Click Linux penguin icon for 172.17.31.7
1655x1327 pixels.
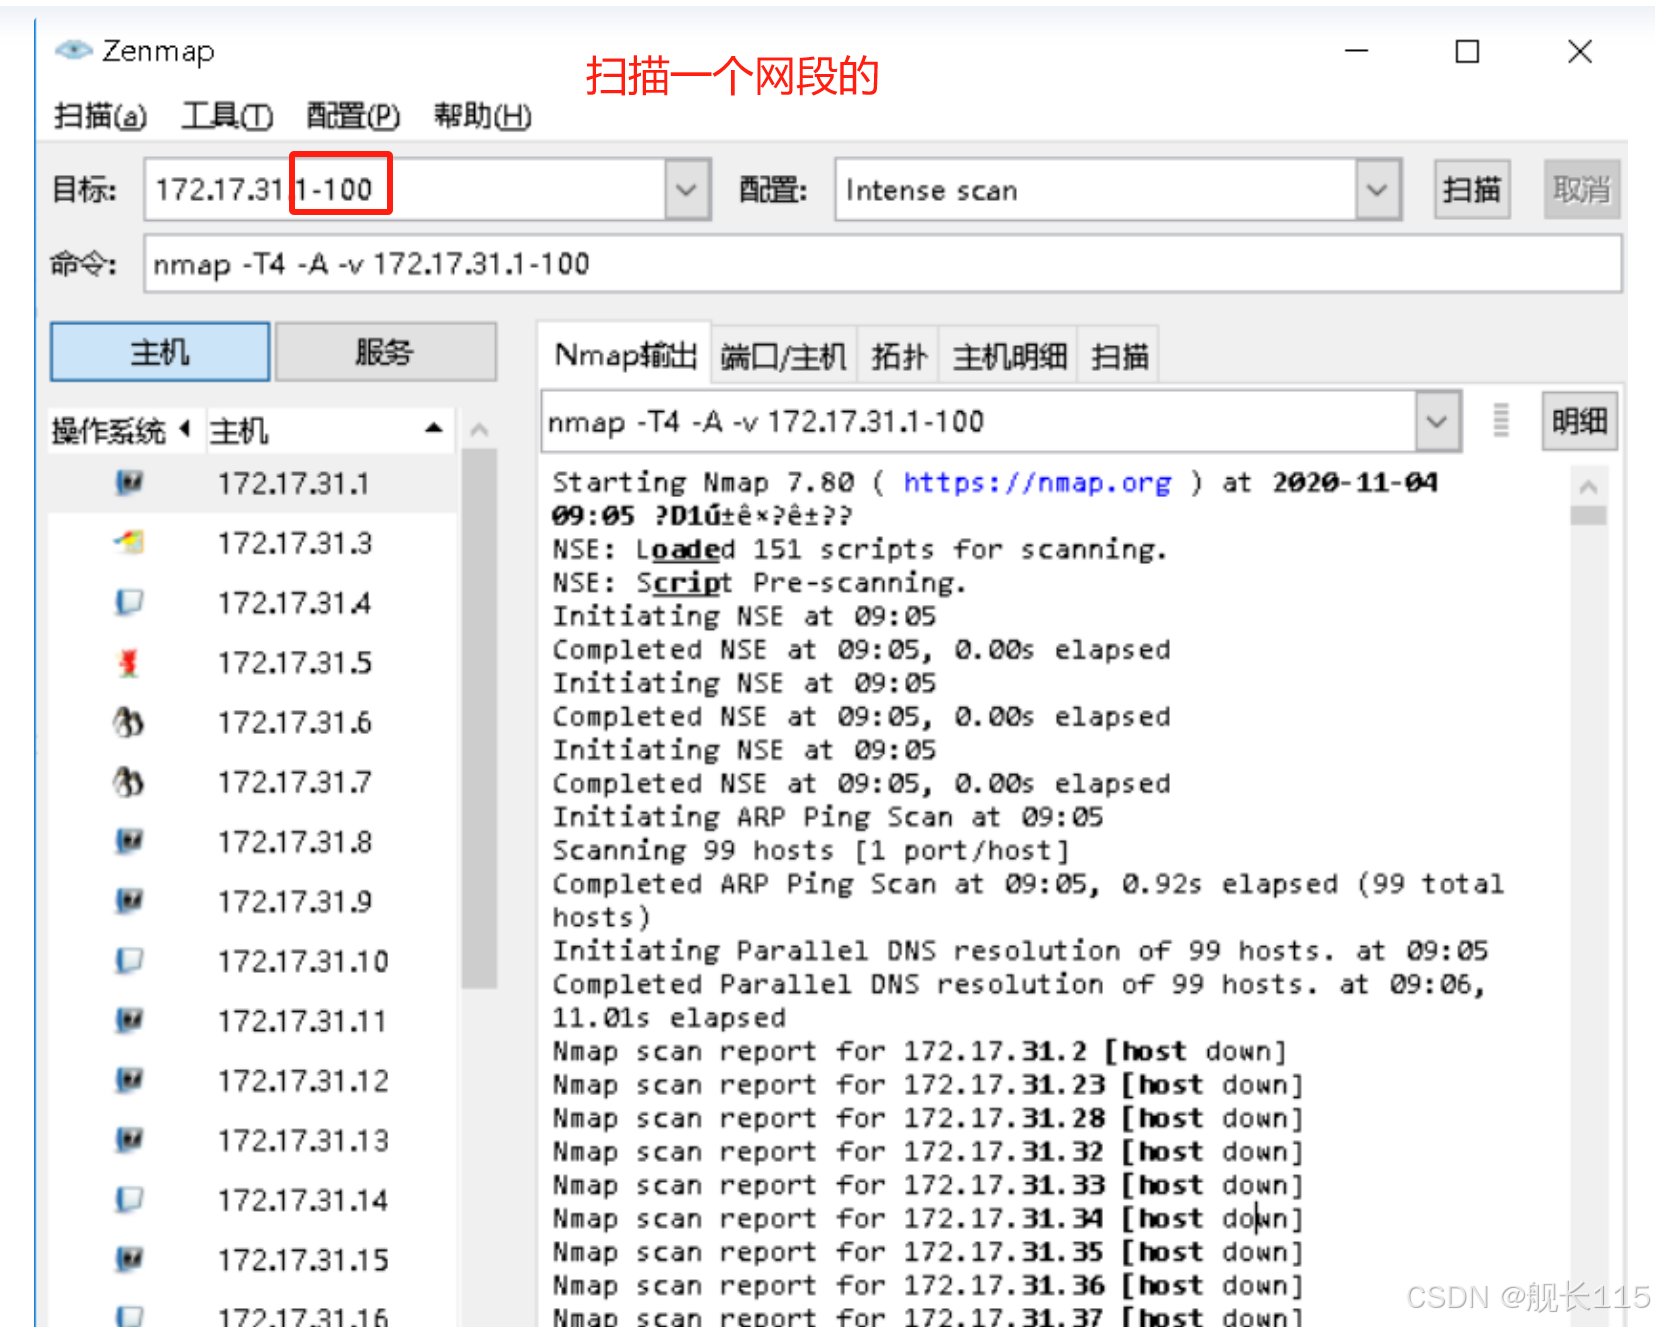(x=129, y=781)
